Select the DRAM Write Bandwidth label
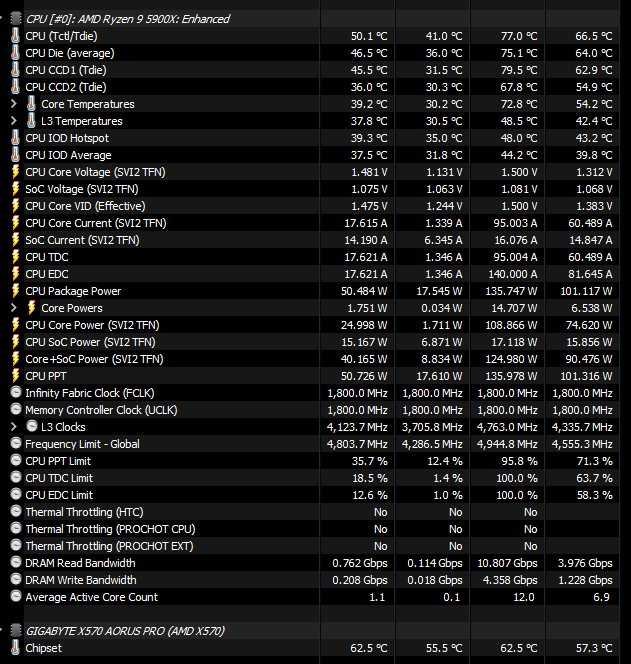The image size is (631, 664). [x=81, y=580]
